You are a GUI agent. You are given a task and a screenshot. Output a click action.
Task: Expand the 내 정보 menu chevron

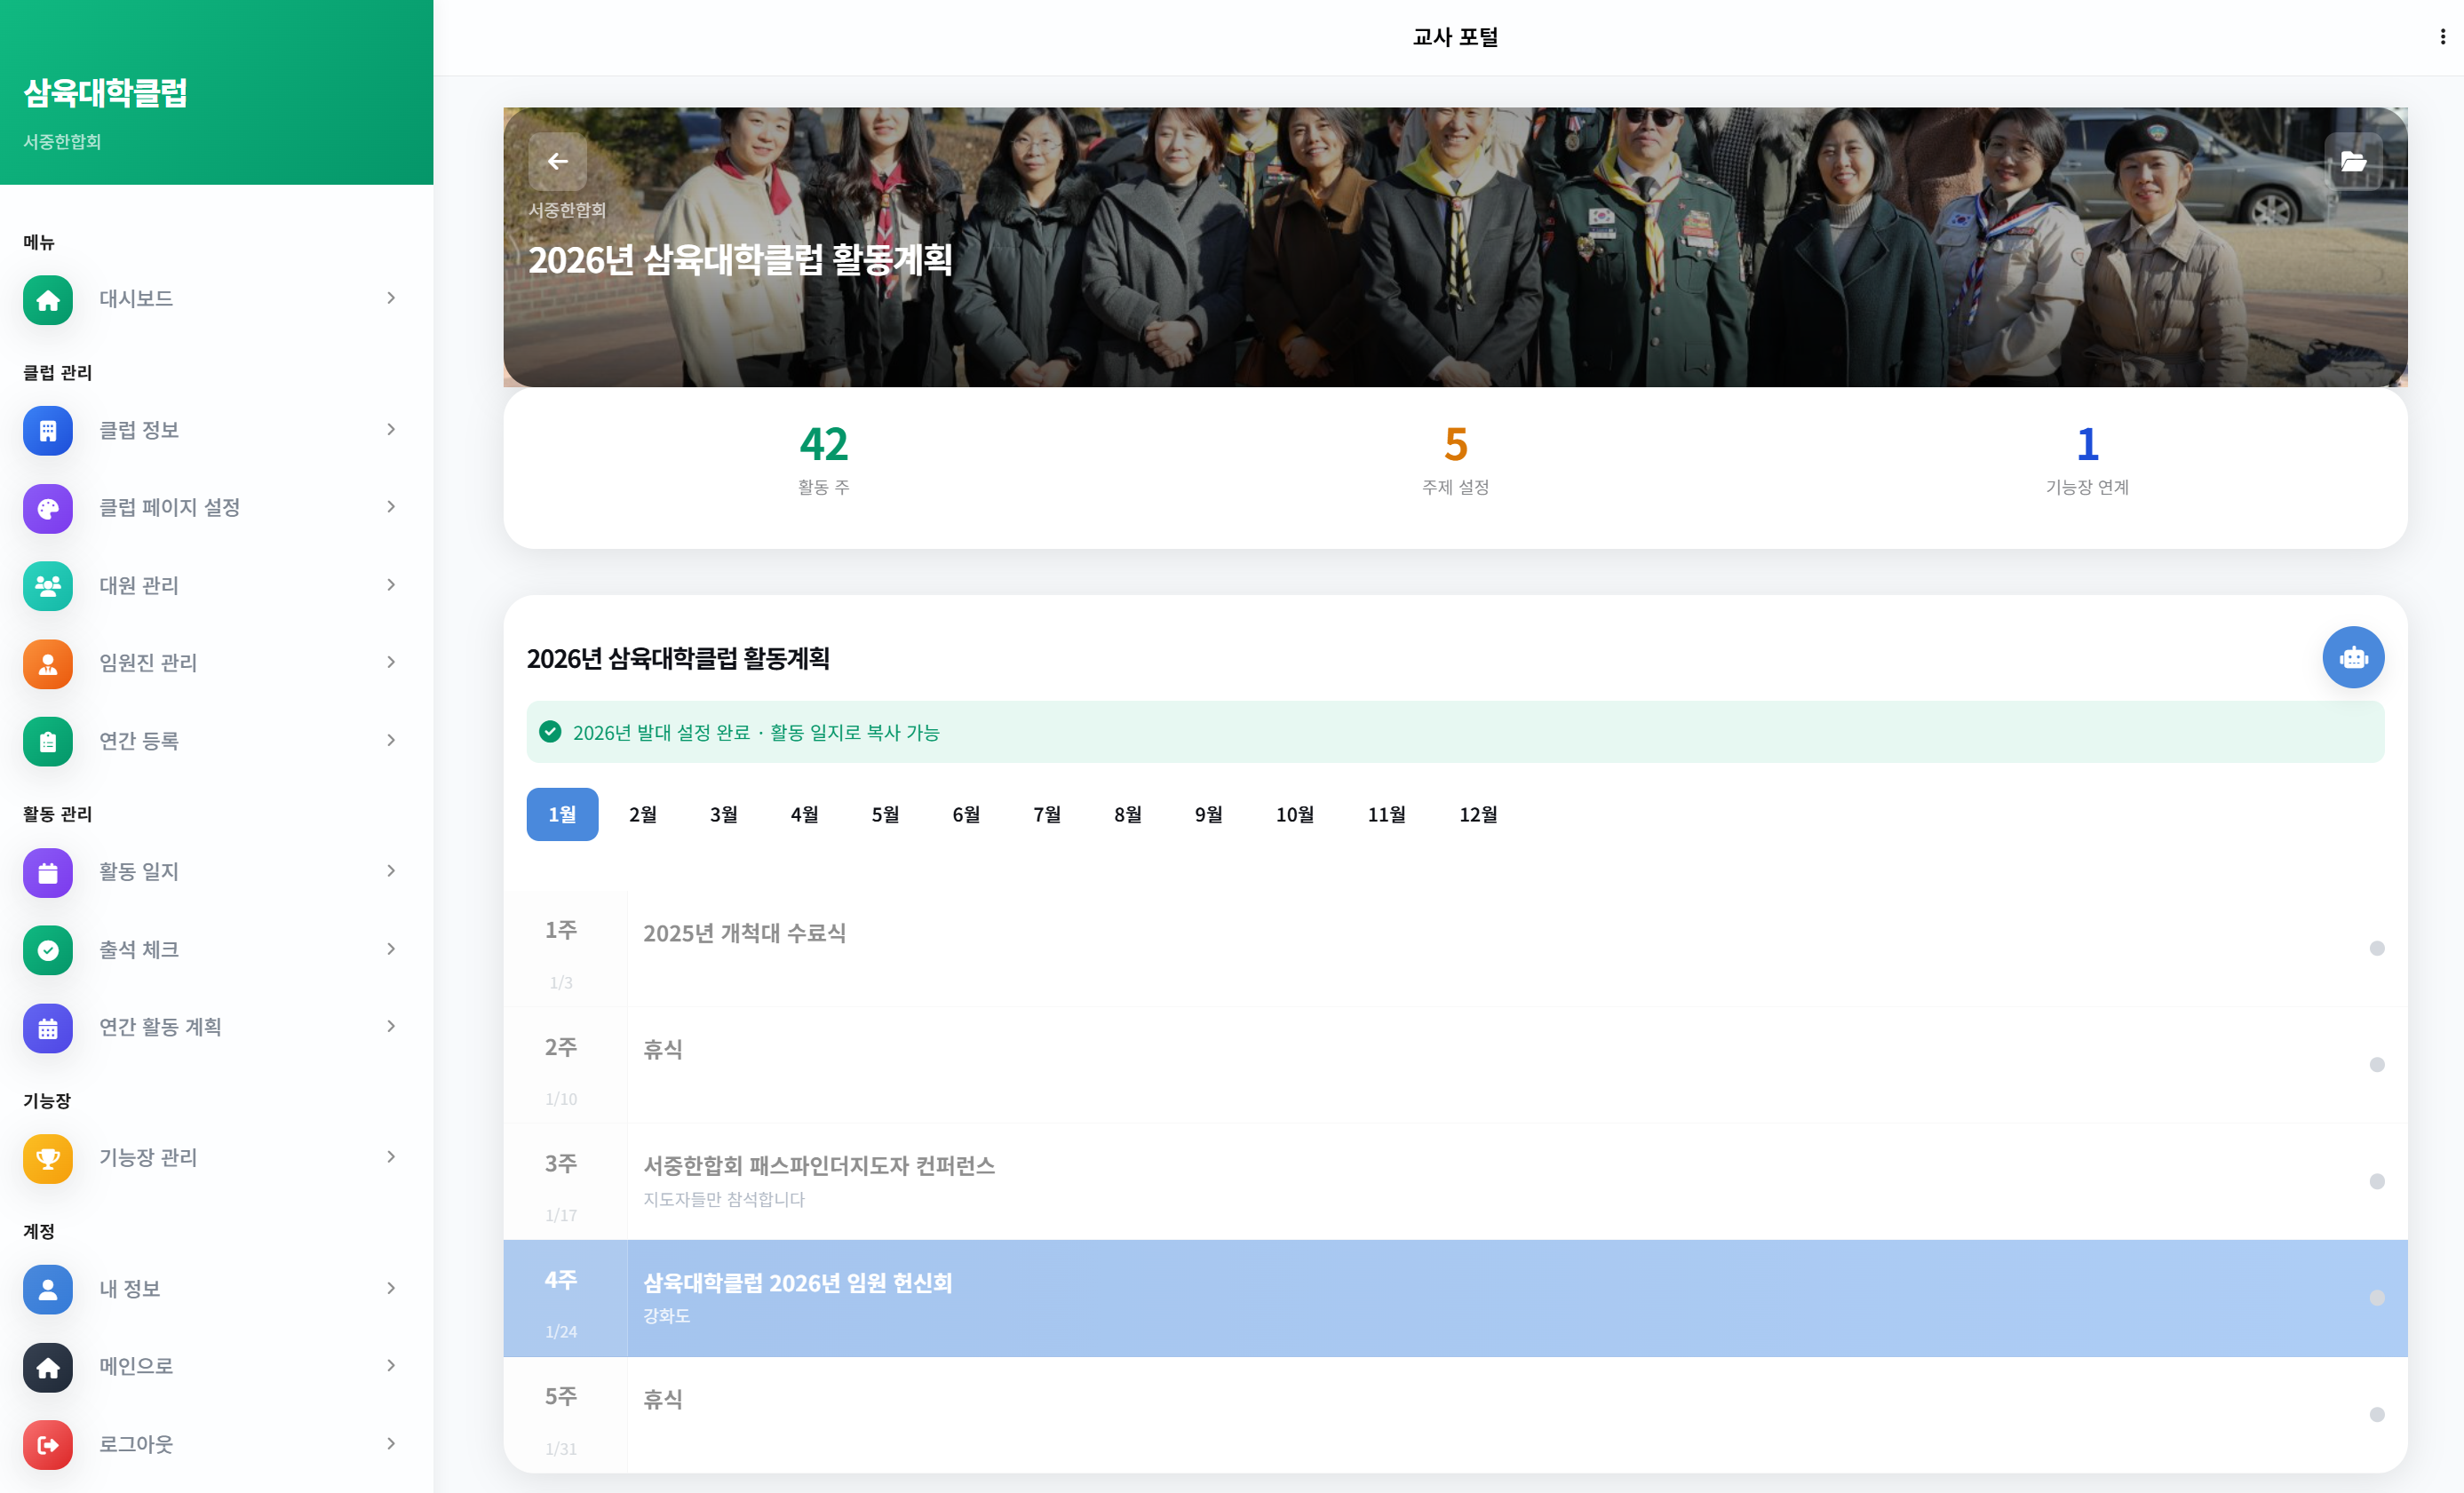[390, 1289]
